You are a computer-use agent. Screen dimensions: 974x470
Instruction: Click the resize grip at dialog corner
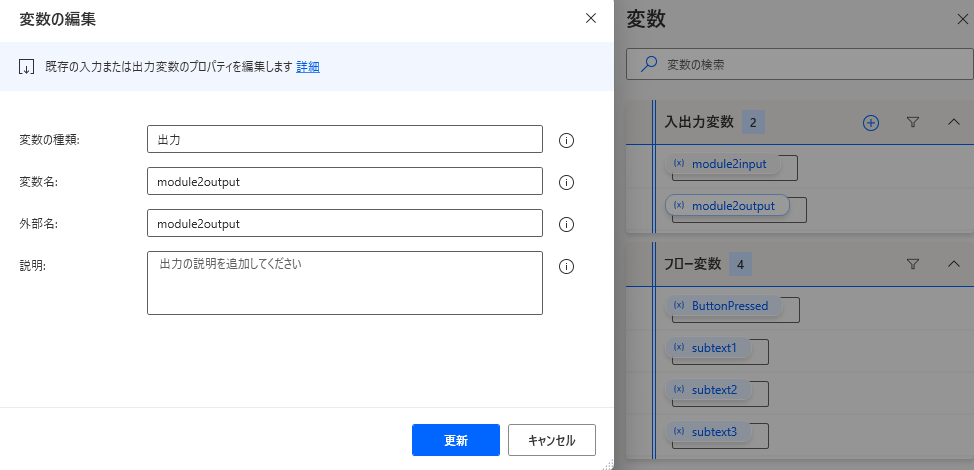(608, 464)
